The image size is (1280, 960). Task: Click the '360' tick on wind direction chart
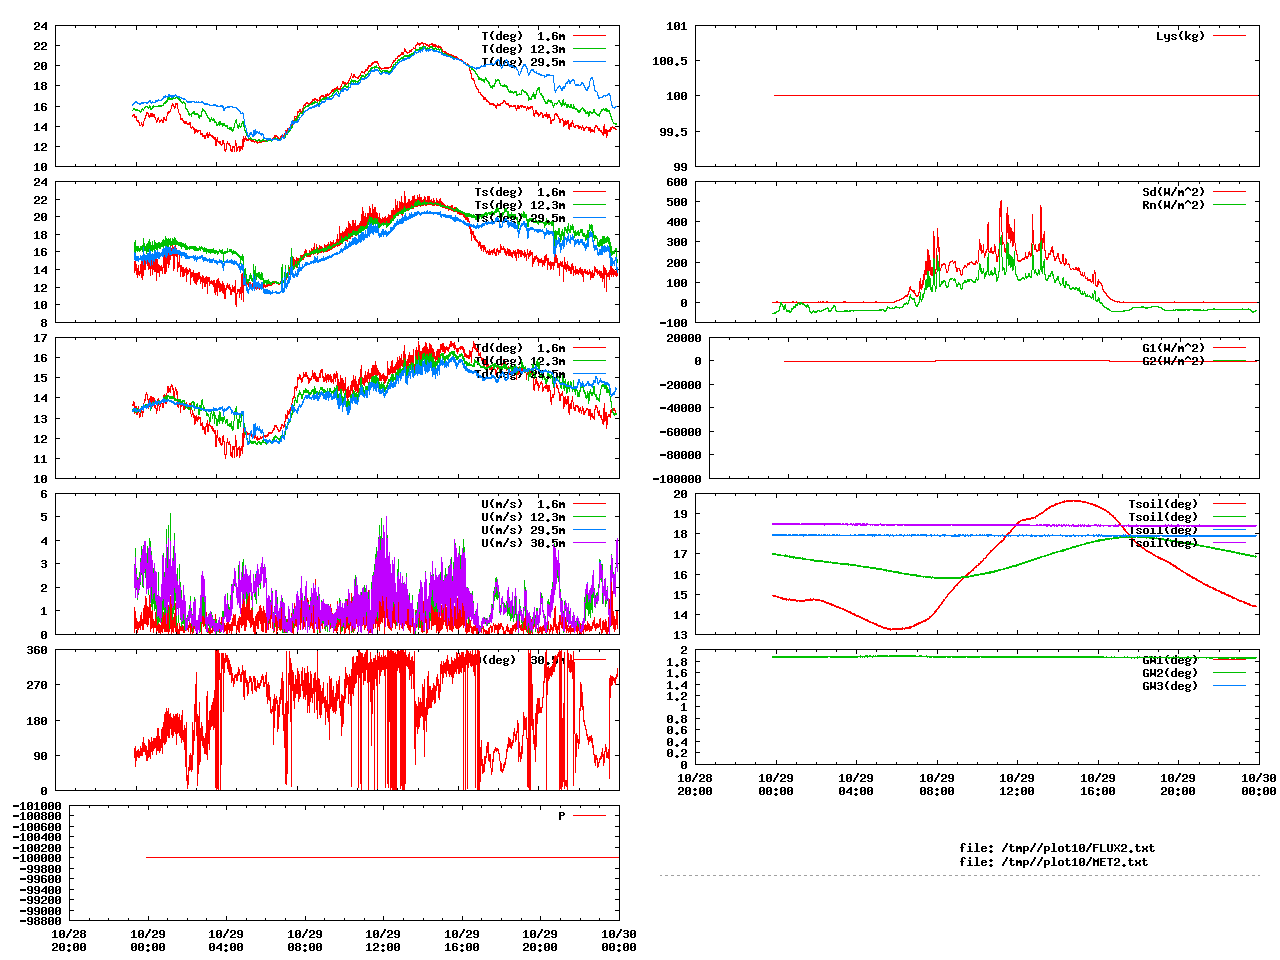pos(37,650)
